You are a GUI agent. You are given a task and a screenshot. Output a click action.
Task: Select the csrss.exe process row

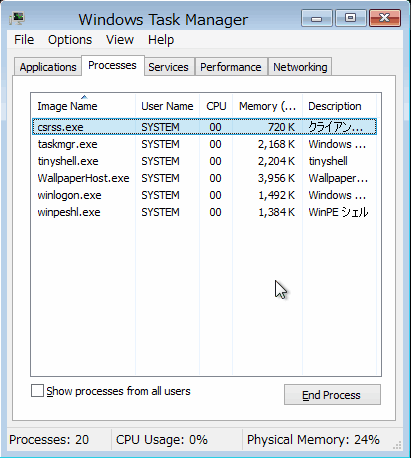coord(204,127)
